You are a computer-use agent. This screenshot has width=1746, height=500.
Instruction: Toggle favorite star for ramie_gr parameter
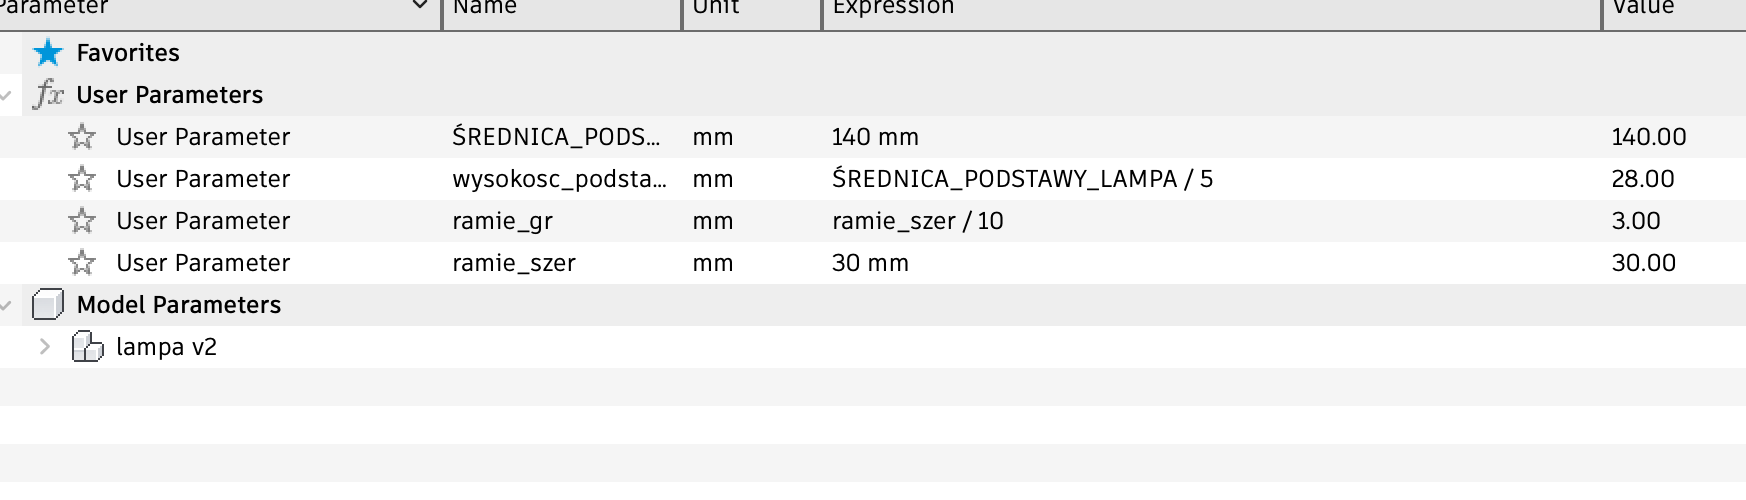coord(82,221)
